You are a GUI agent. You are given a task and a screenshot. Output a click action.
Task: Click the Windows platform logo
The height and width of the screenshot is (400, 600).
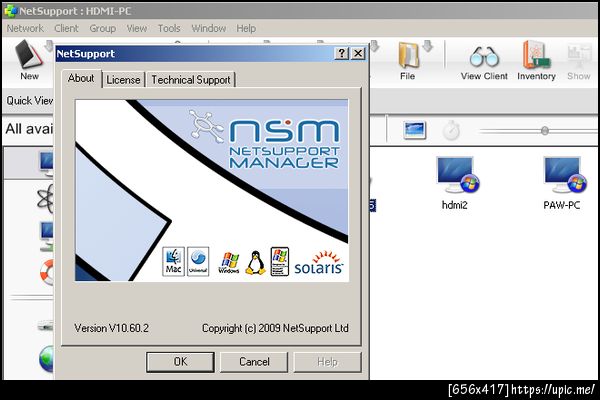point(229,263)
